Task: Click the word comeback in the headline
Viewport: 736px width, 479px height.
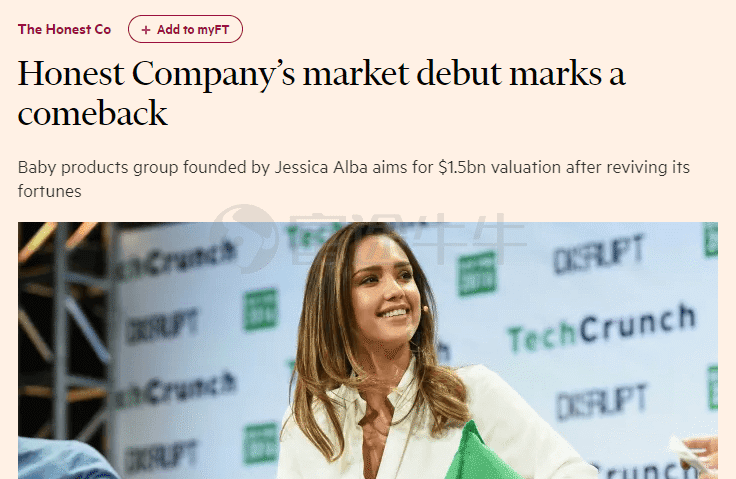Action: [92, 114]
